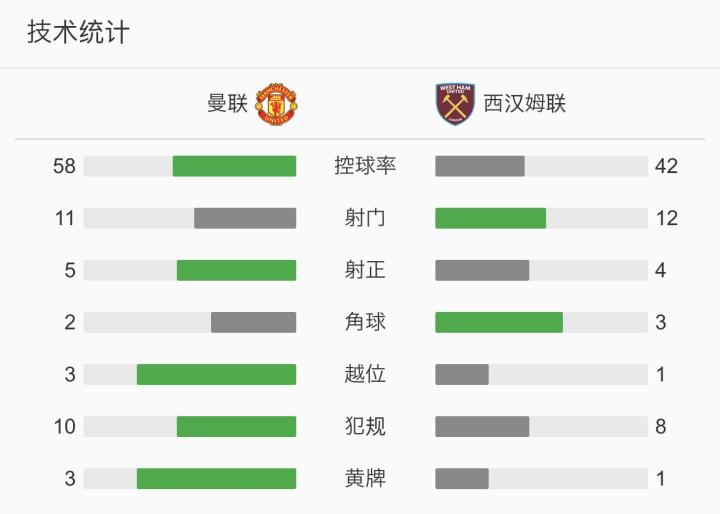Click the 黄牌 stat label
This screenshot has width=720, height=514.
365,479
